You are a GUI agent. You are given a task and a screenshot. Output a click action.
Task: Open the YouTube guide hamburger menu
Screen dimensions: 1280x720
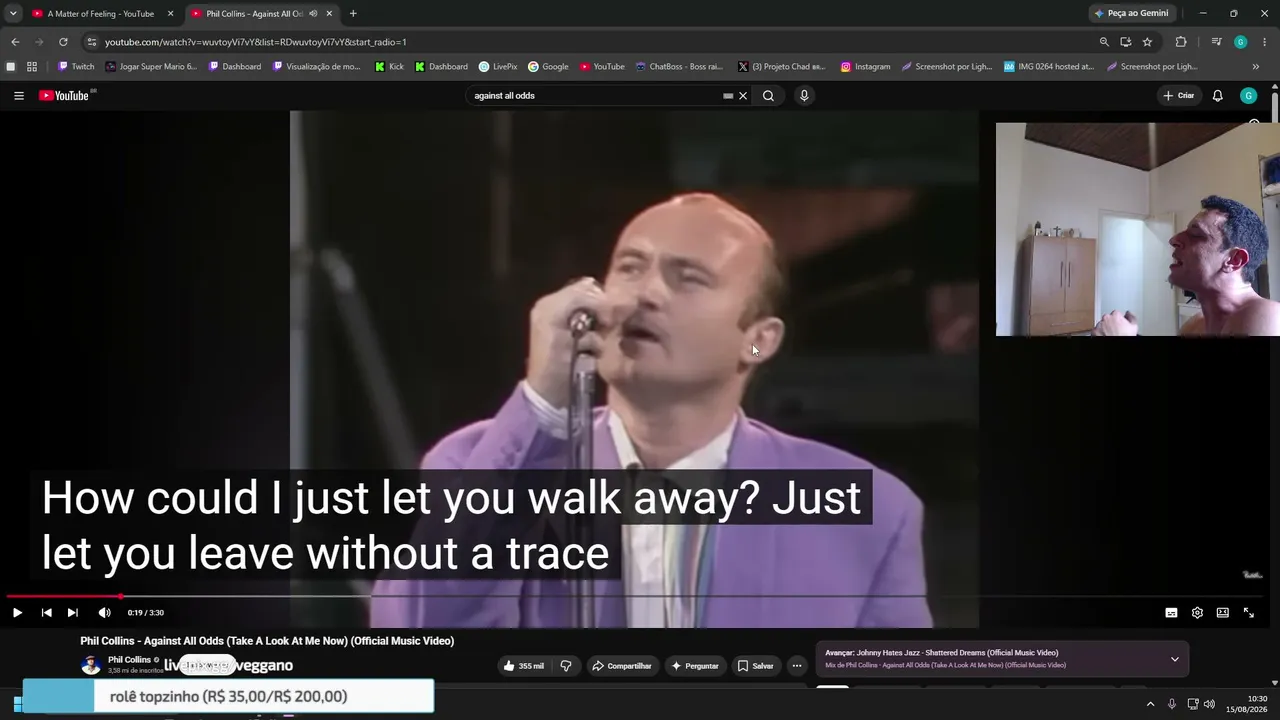[x=19, y=96]
